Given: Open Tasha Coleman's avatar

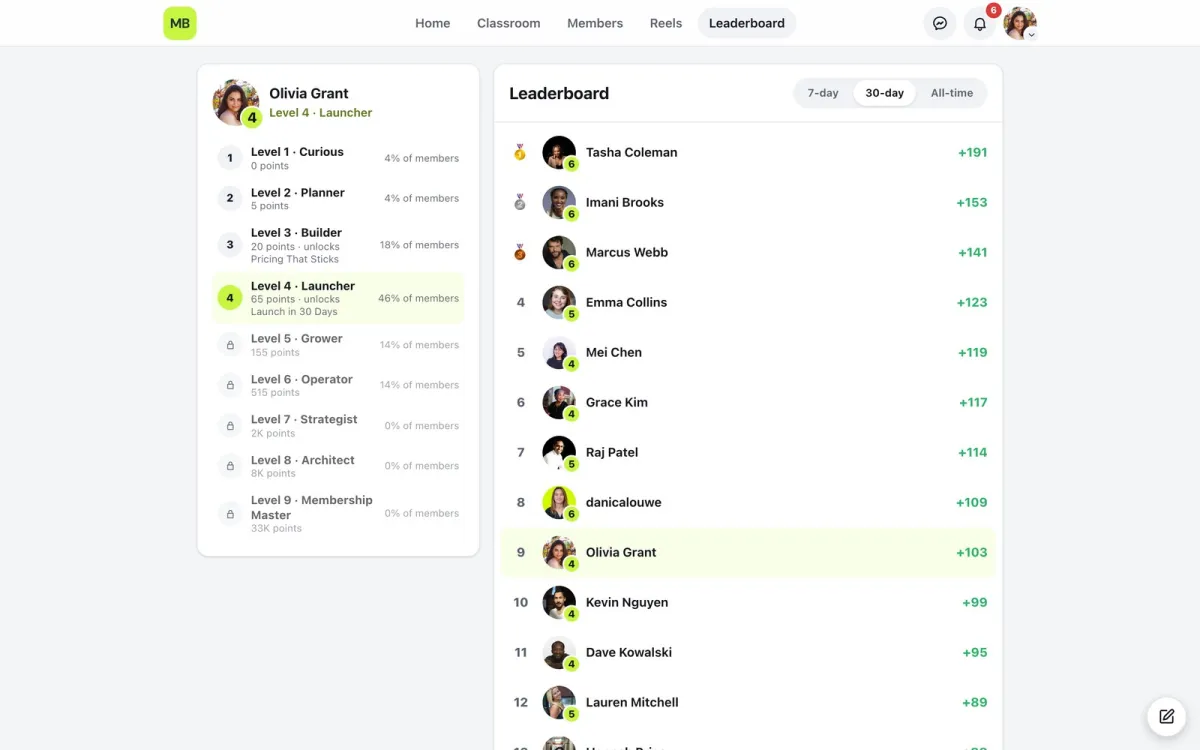Looking at the screenshot, I should pos(559,152).
